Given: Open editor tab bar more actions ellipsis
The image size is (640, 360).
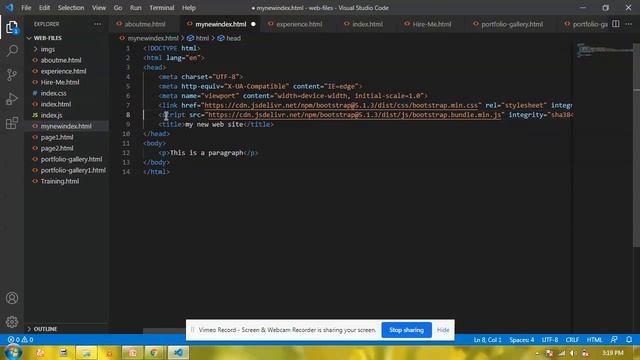Looking at the screenshot, I should [629, 24].
